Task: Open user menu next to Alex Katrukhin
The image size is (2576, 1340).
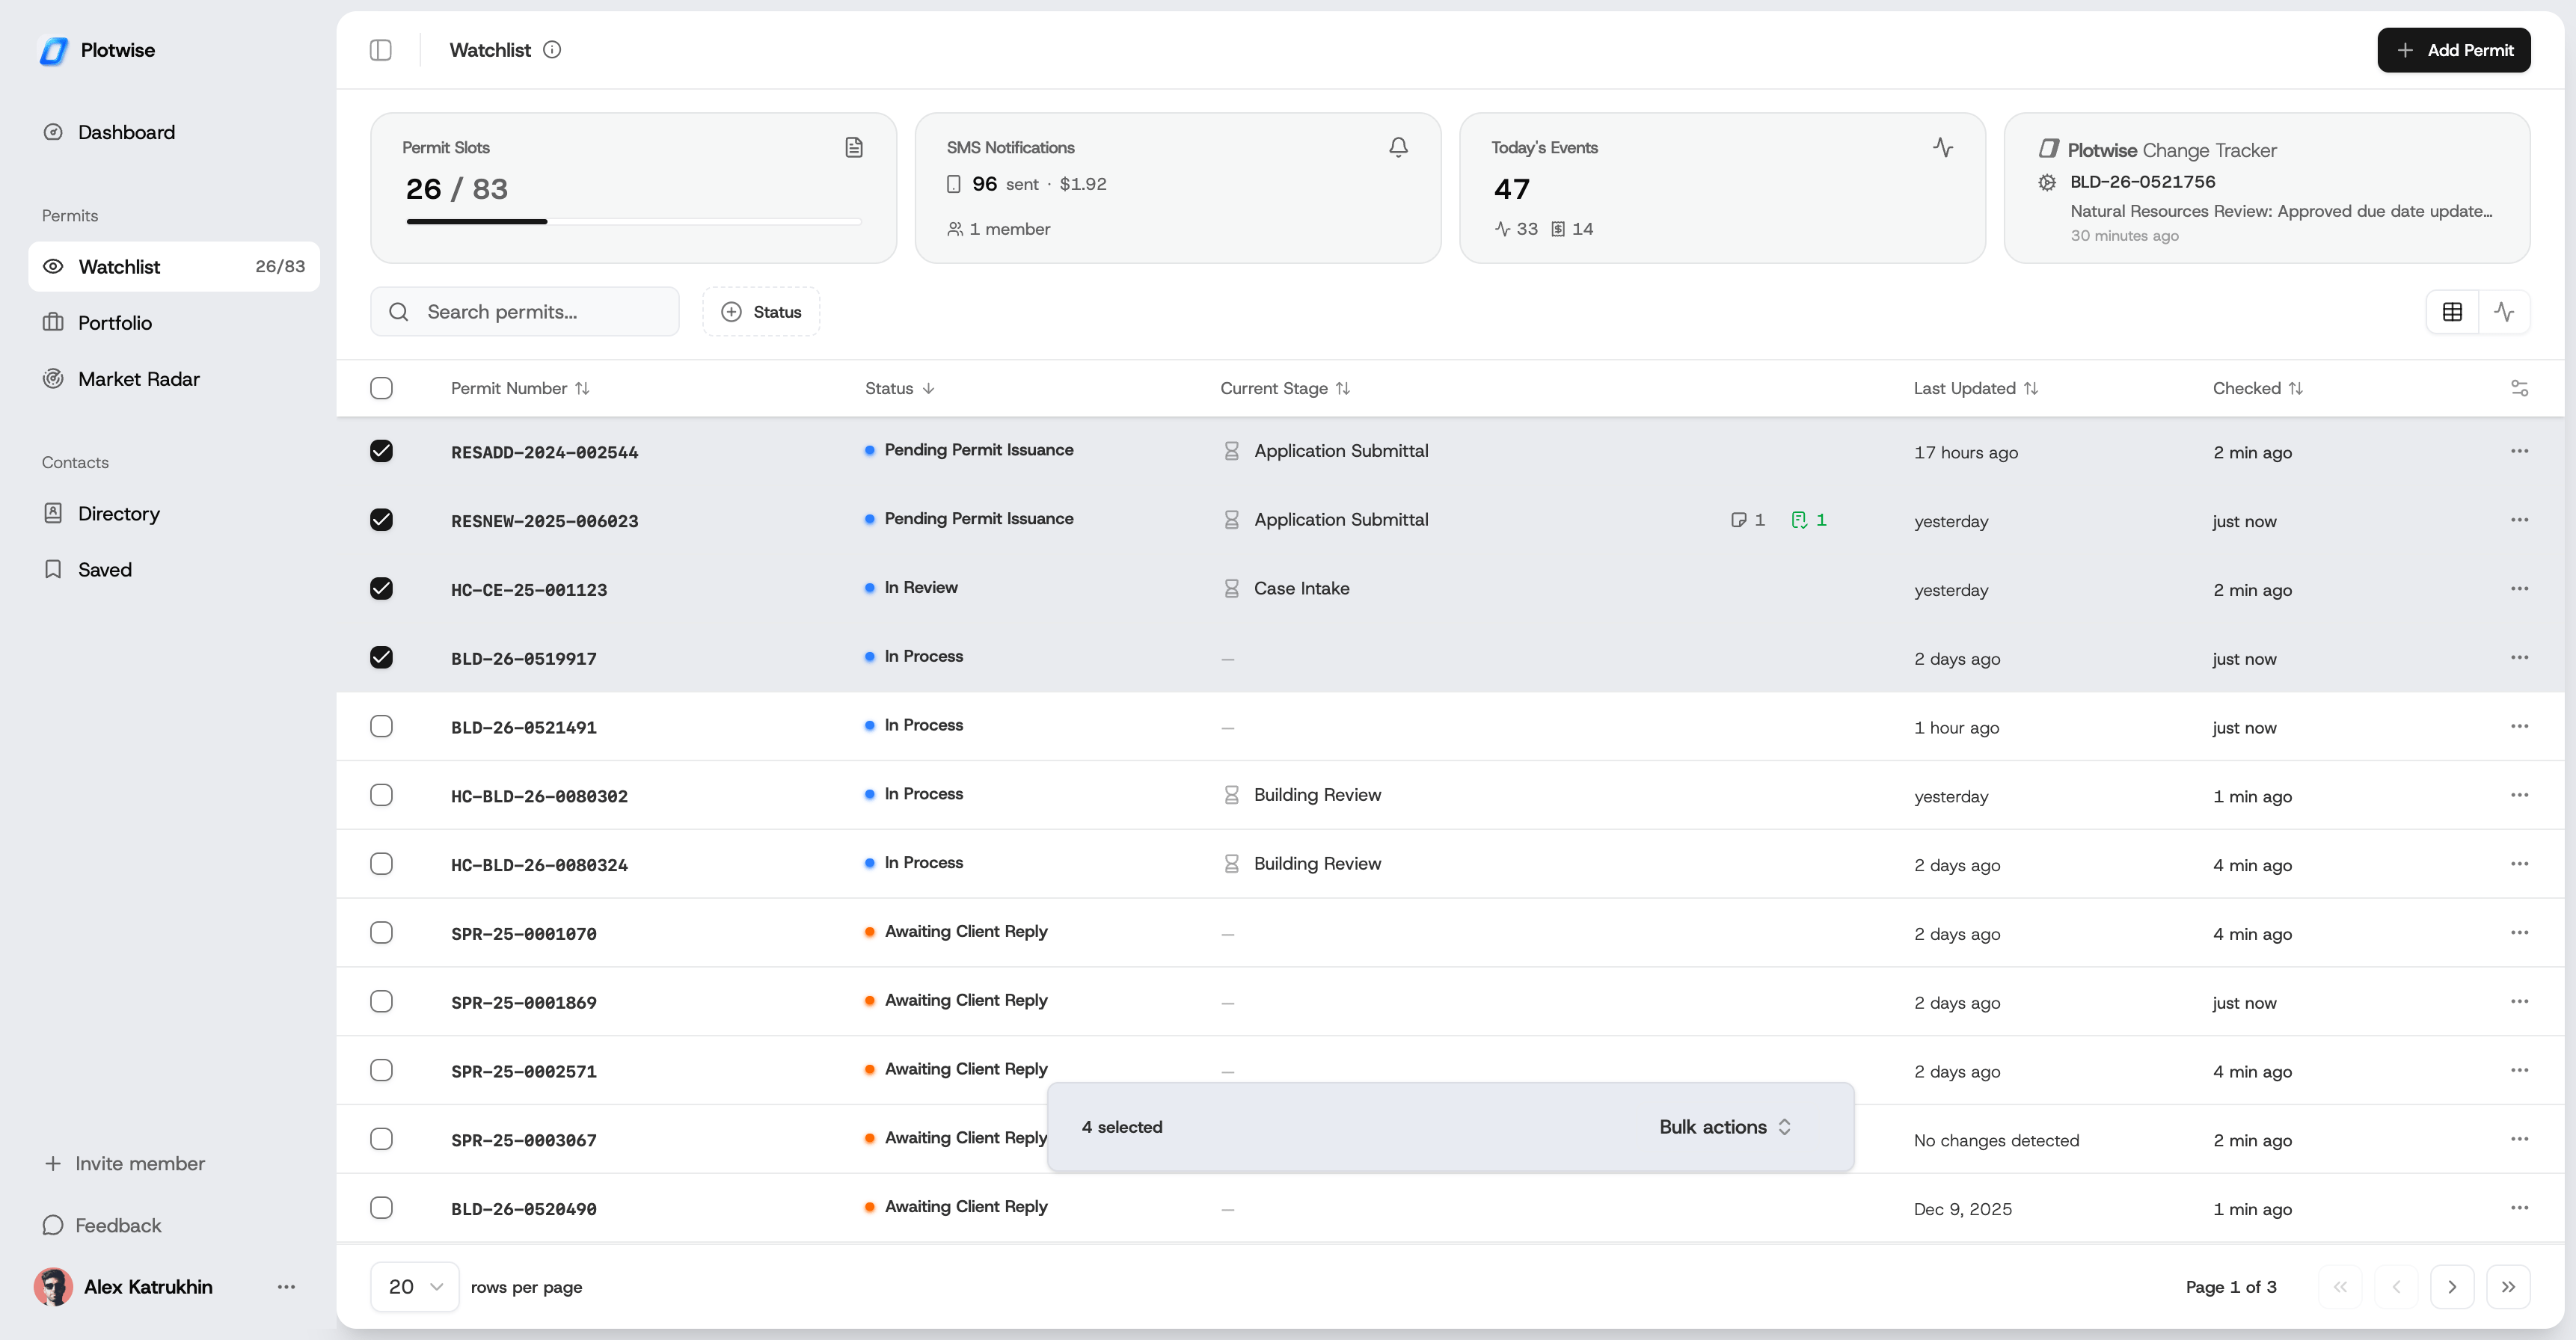Action: (x=286, y=1287)
